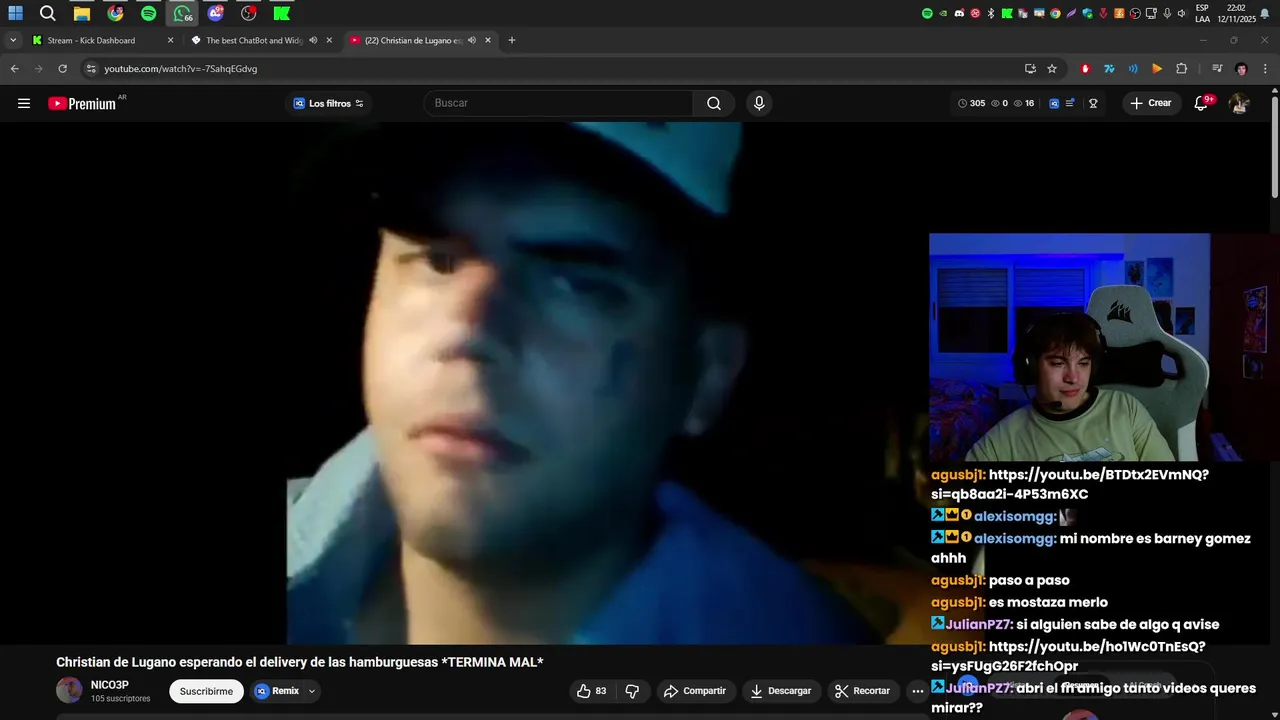
Task: Reload the page
Action: (x=62, y=68)
